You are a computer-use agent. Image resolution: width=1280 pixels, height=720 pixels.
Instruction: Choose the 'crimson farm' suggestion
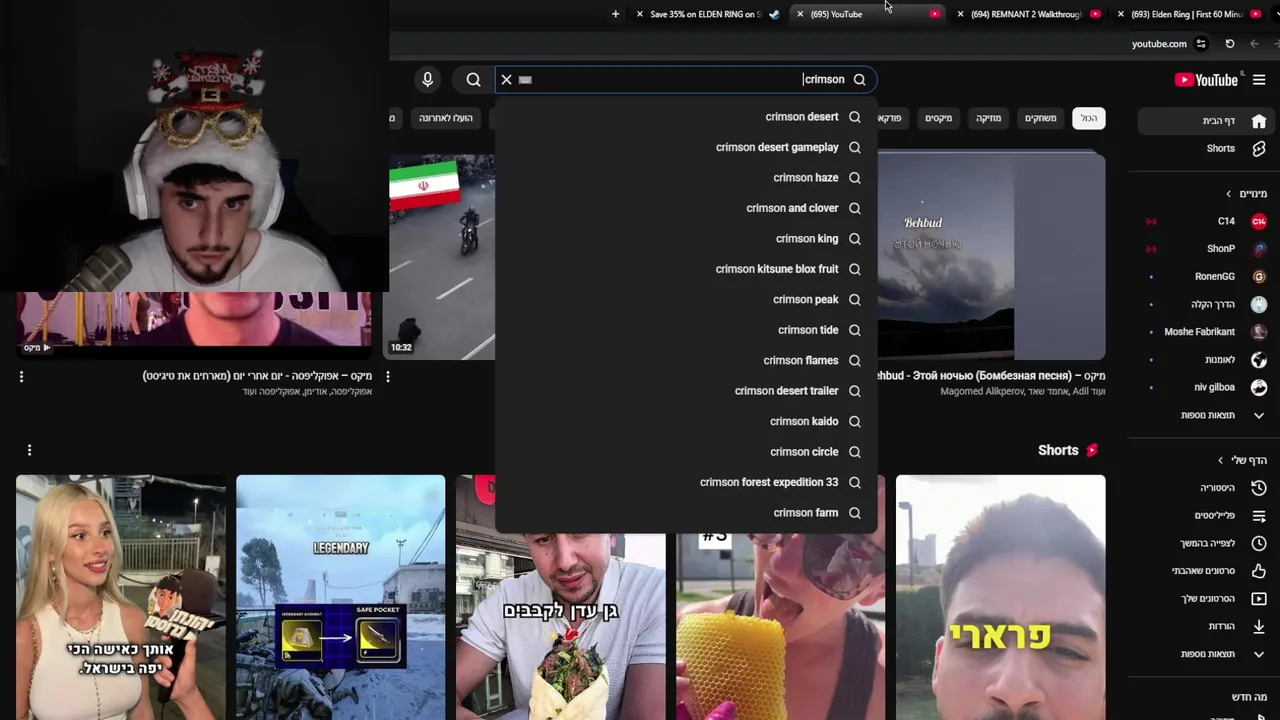click(x=686, y=513)
